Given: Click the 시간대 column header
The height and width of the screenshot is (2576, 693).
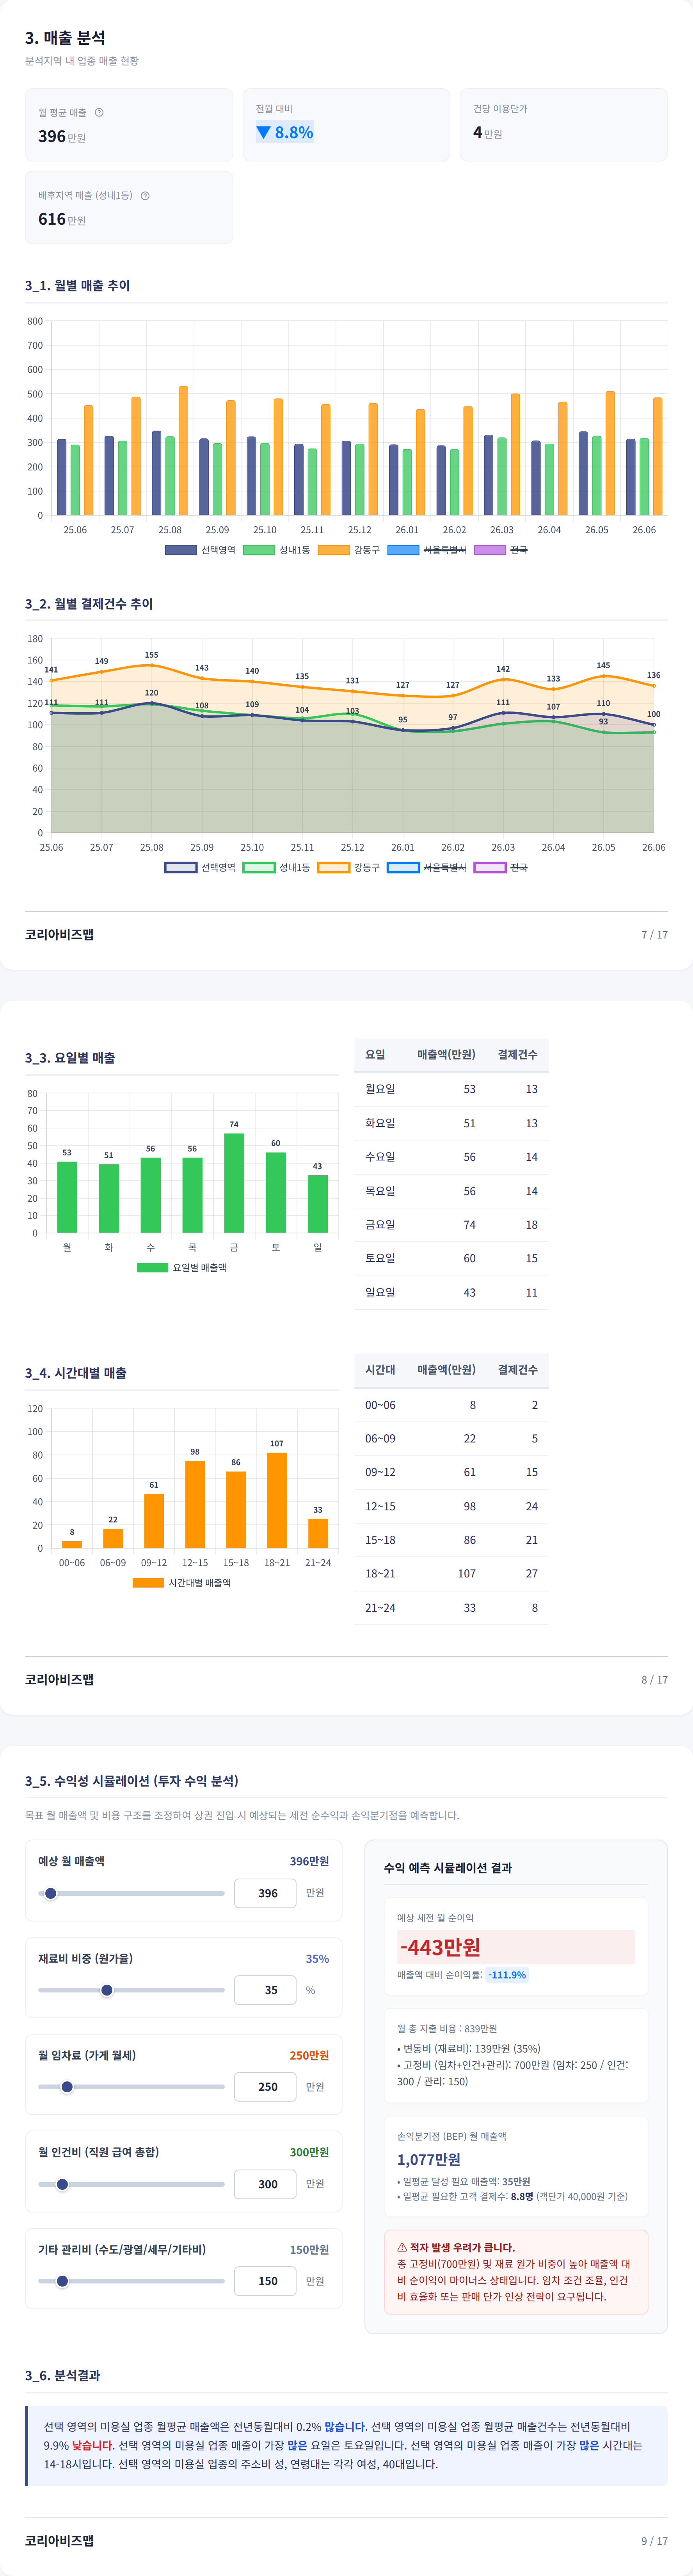Looking at the screenshot, I should 380,1369.
